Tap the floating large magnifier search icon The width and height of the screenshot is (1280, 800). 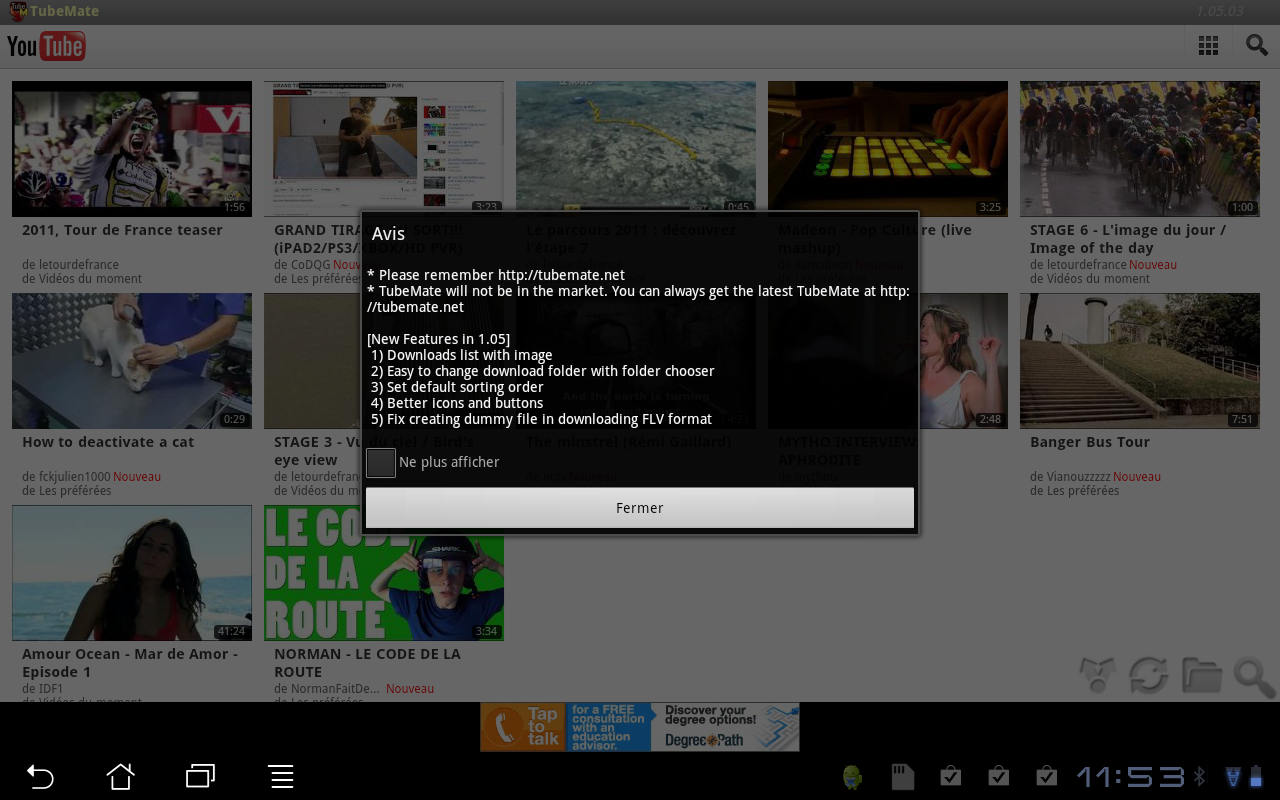(1254, 676)
